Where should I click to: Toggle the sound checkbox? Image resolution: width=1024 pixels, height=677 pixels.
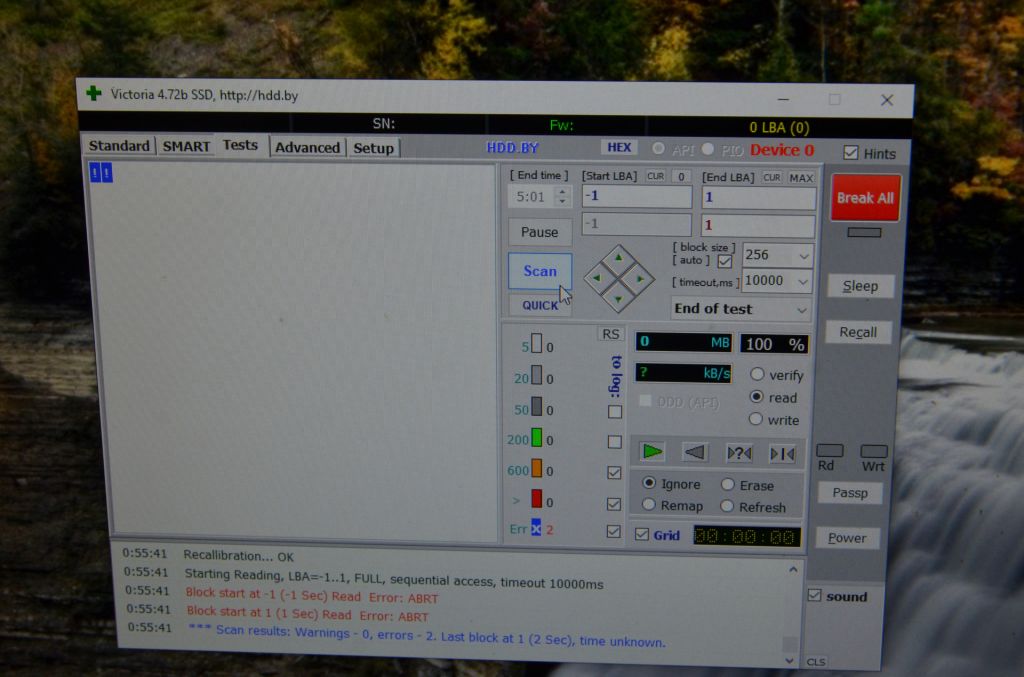[814, 595]
